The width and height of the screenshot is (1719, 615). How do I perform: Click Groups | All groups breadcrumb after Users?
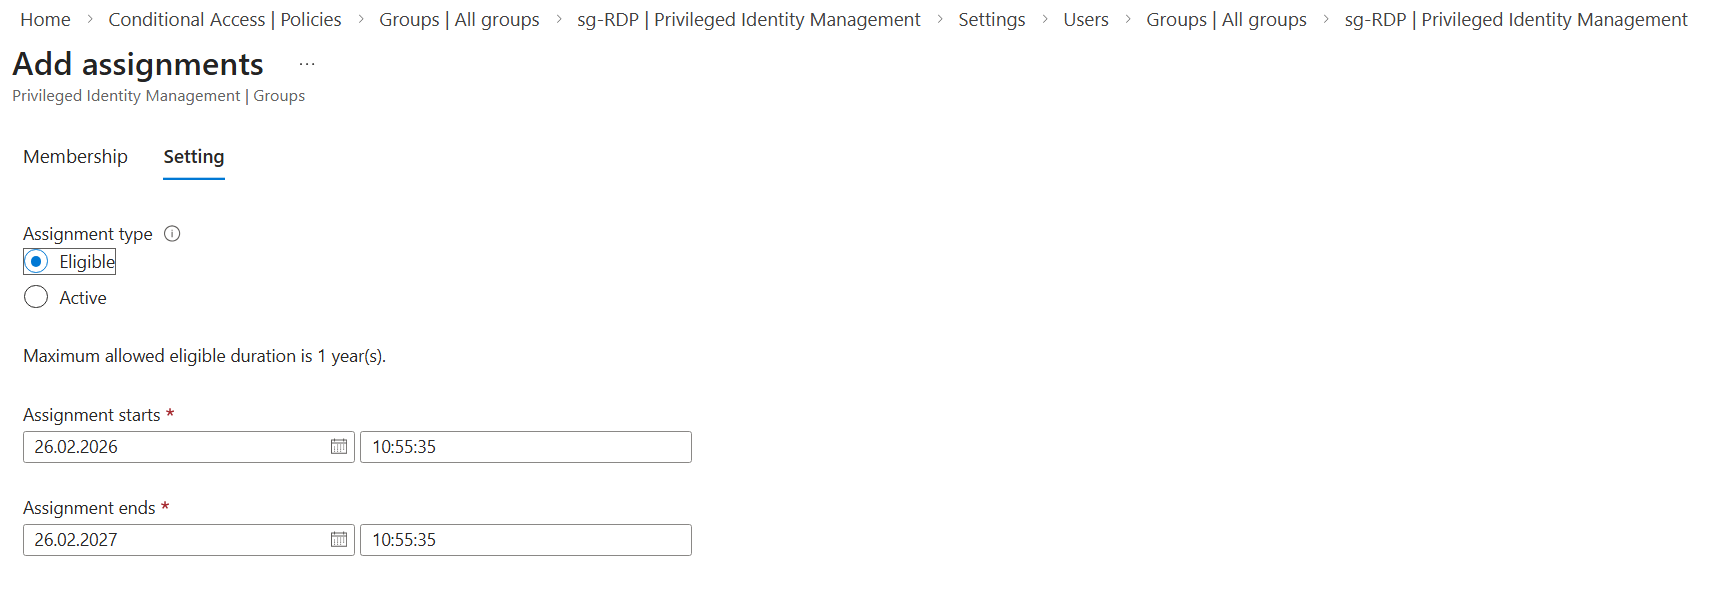coord(1226,20)
